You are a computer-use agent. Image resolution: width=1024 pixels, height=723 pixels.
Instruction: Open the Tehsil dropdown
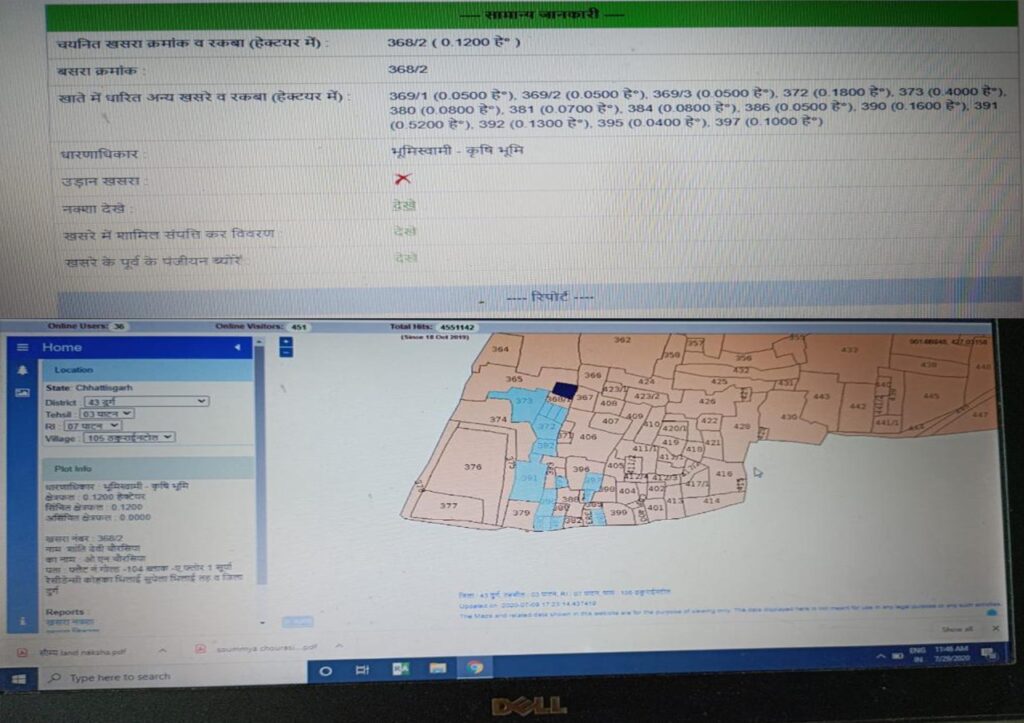coord(106,413)
